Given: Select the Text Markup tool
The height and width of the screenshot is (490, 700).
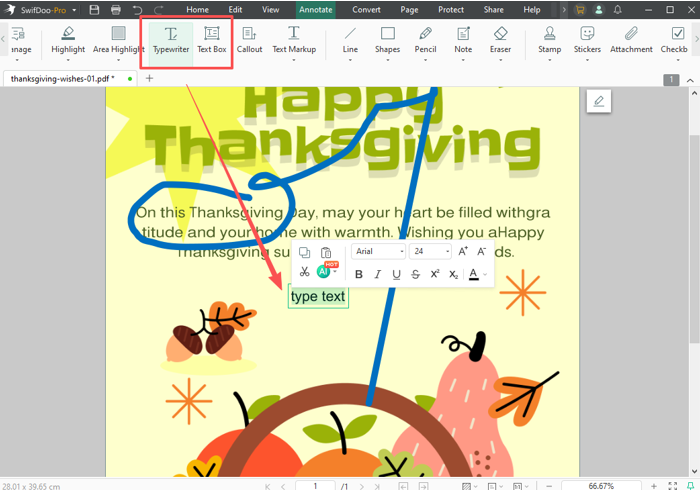Looking at the screenshot, I should tap(294, 40).
